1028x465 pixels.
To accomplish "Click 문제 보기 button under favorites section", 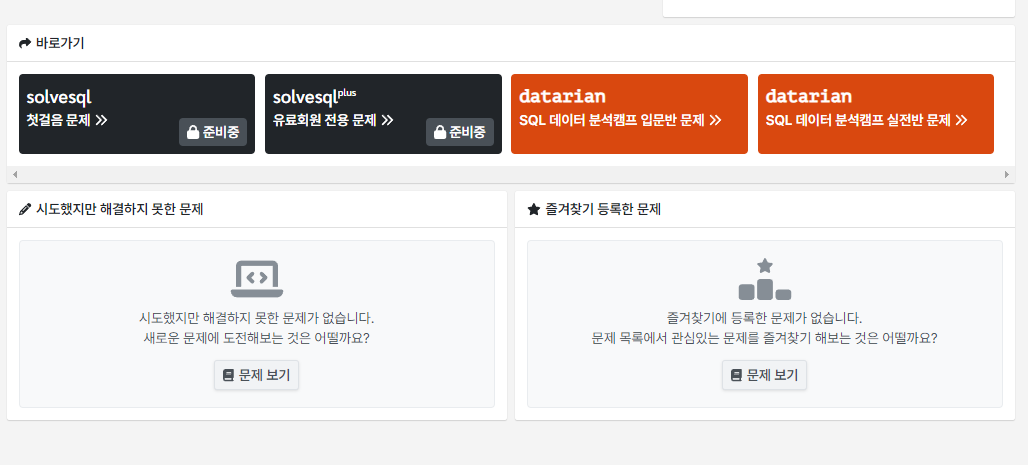I will coord(764,375).
